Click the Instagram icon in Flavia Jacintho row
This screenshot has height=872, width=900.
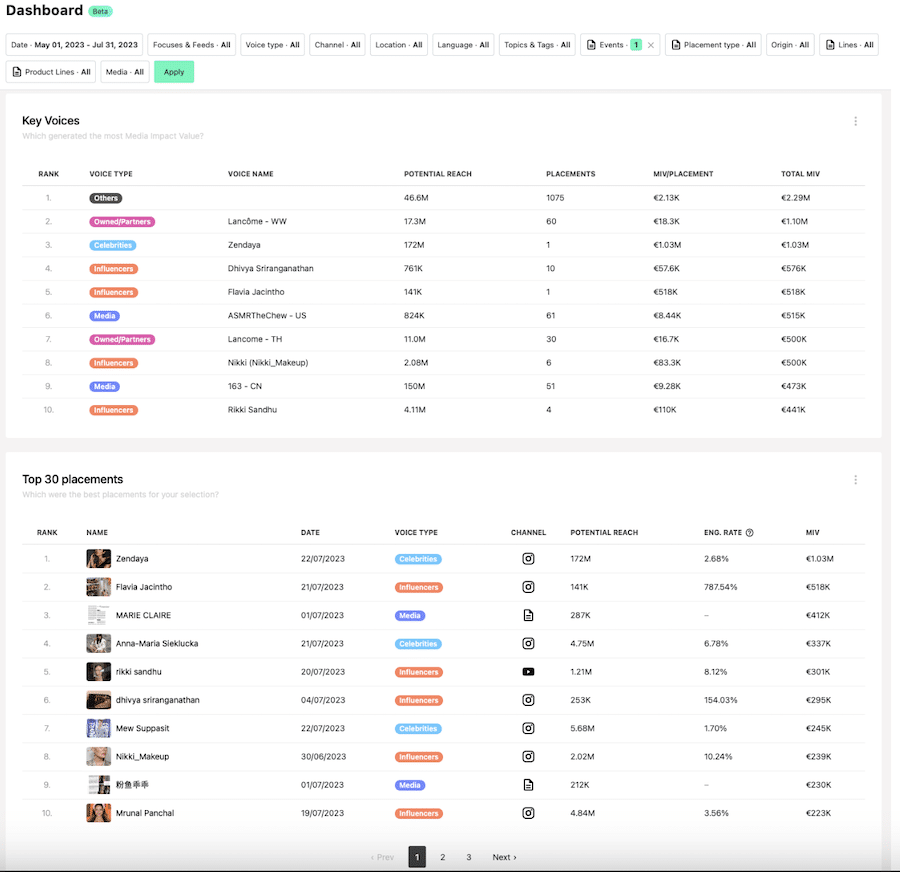click(528, 587)
